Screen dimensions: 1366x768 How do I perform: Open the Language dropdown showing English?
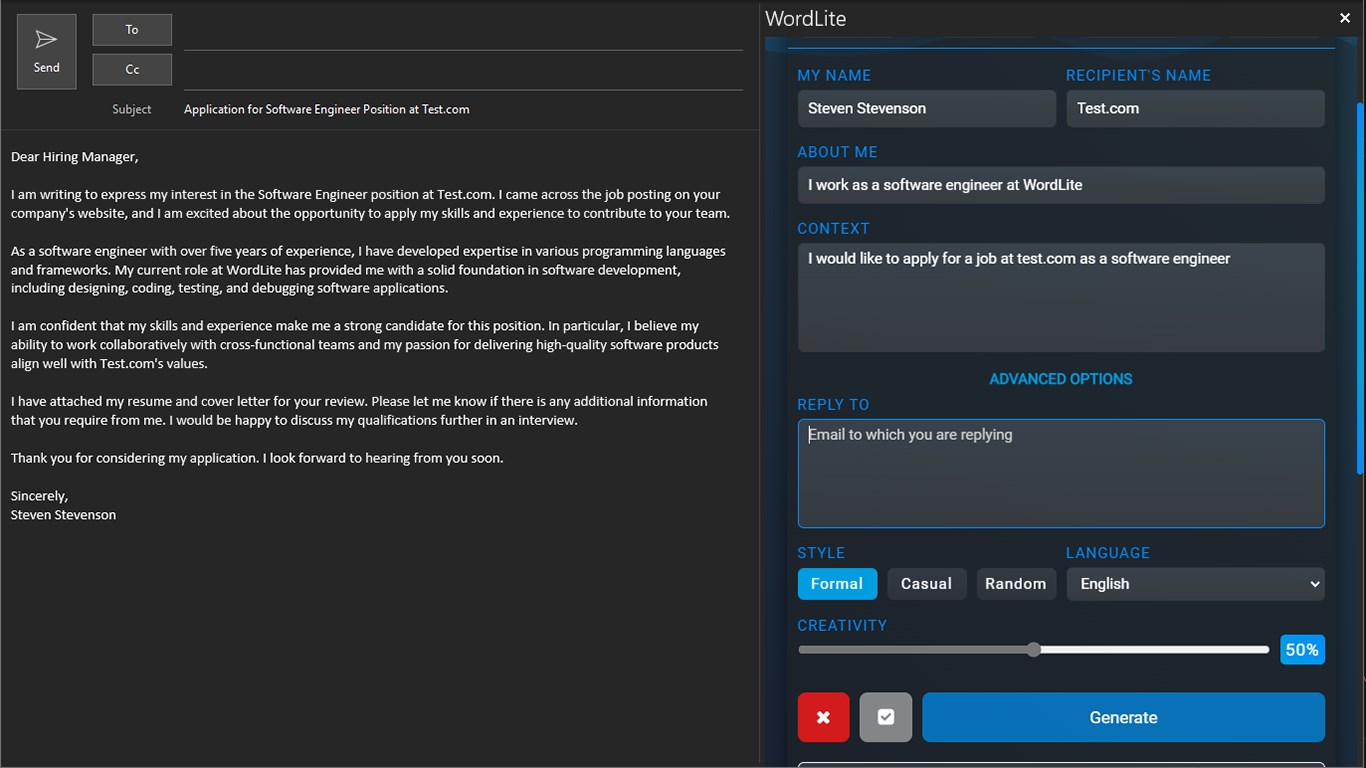pos(1195,584)
